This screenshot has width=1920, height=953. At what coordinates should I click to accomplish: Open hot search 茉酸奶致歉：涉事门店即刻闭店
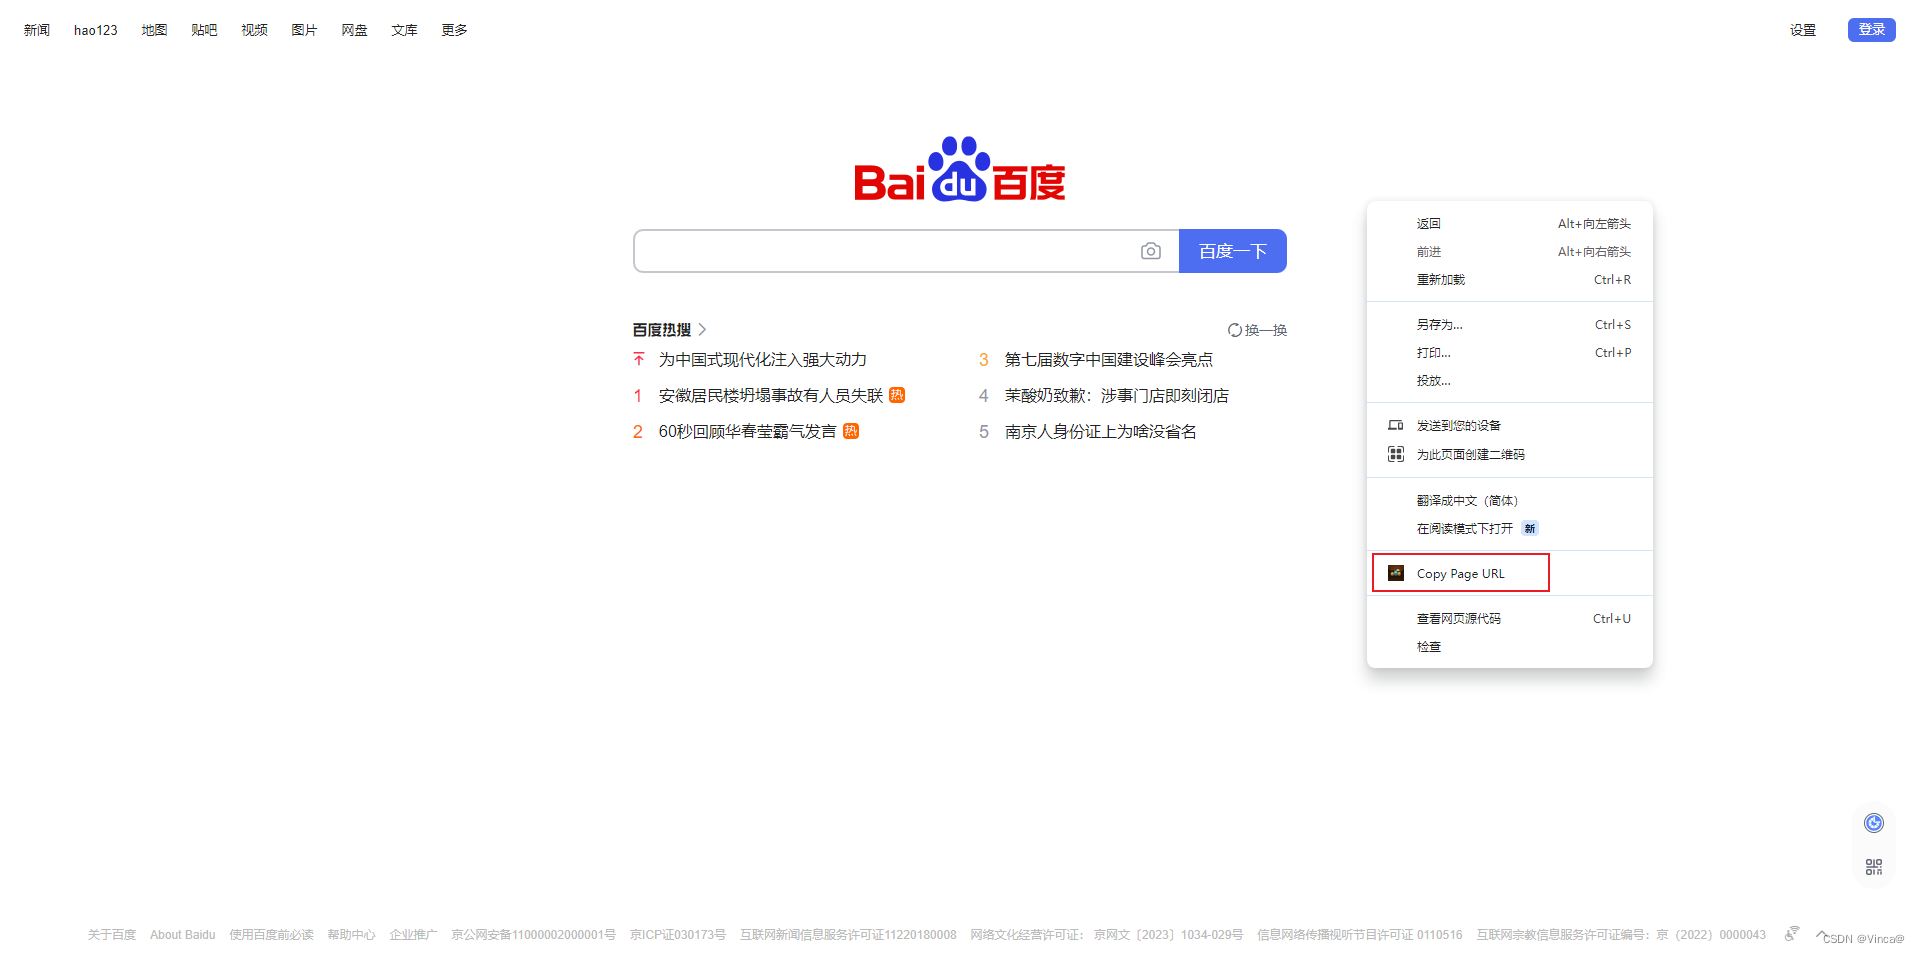pos(1117,395)
